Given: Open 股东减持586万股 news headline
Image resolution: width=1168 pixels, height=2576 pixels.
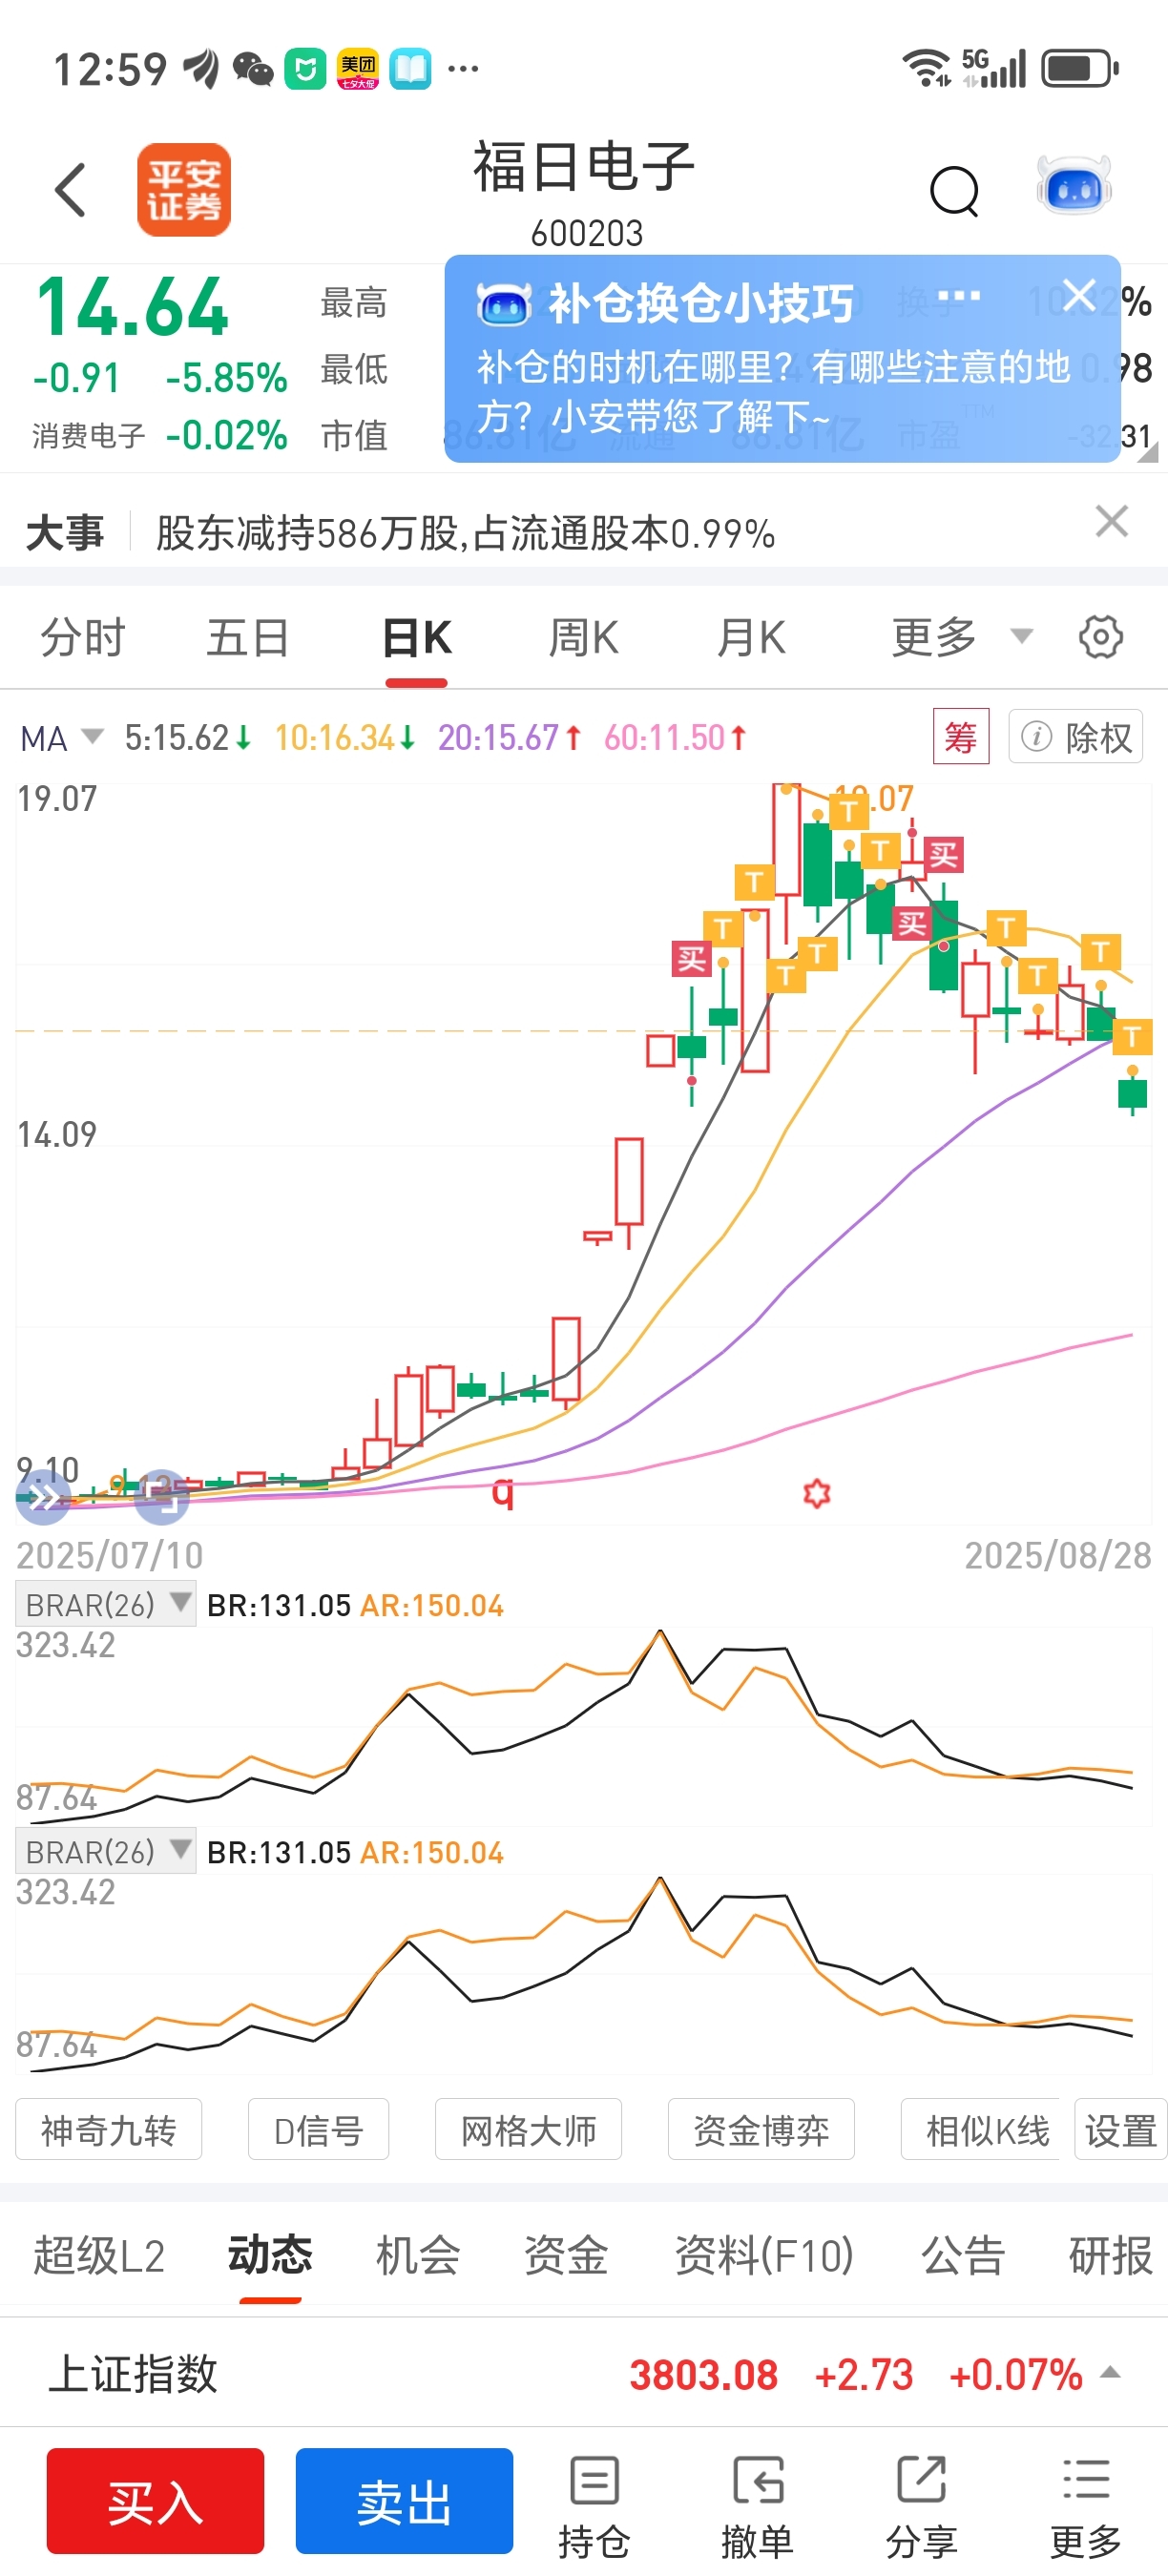Looking at the screenshot, I should pyautogui.click(x=465, y=532).
